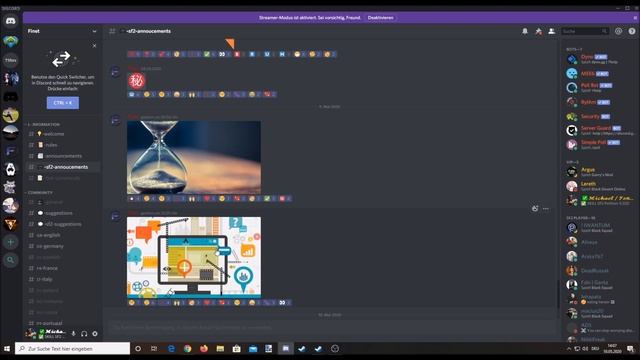Click the teal layered-logo server icon
The height and width of the screenshot is (360, 640).
pyautogui.click(x=11, y=41)
